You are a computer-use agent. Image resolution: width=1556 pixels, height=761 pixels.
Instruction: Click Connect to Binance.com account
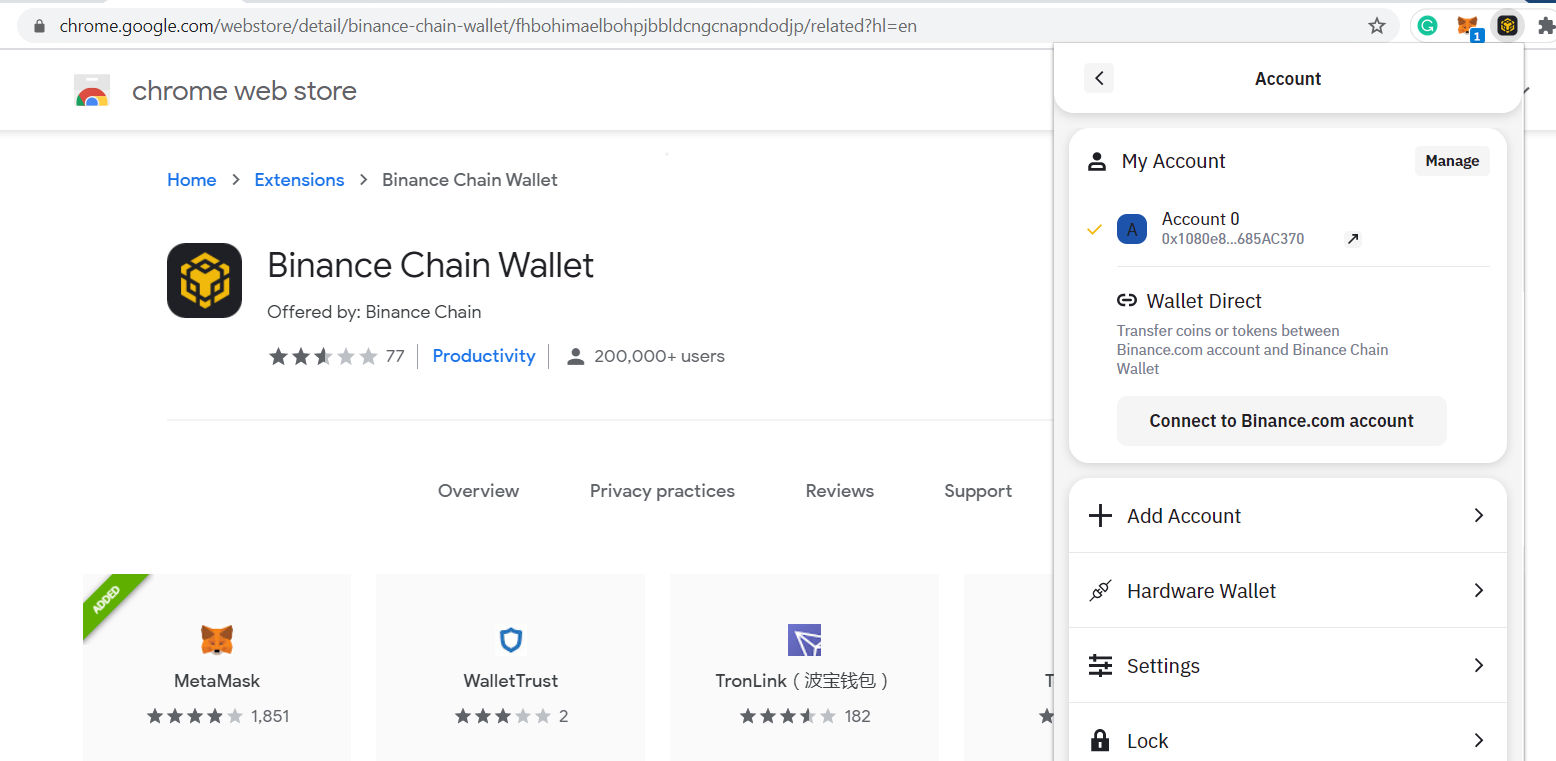[x=1281, y=421]
